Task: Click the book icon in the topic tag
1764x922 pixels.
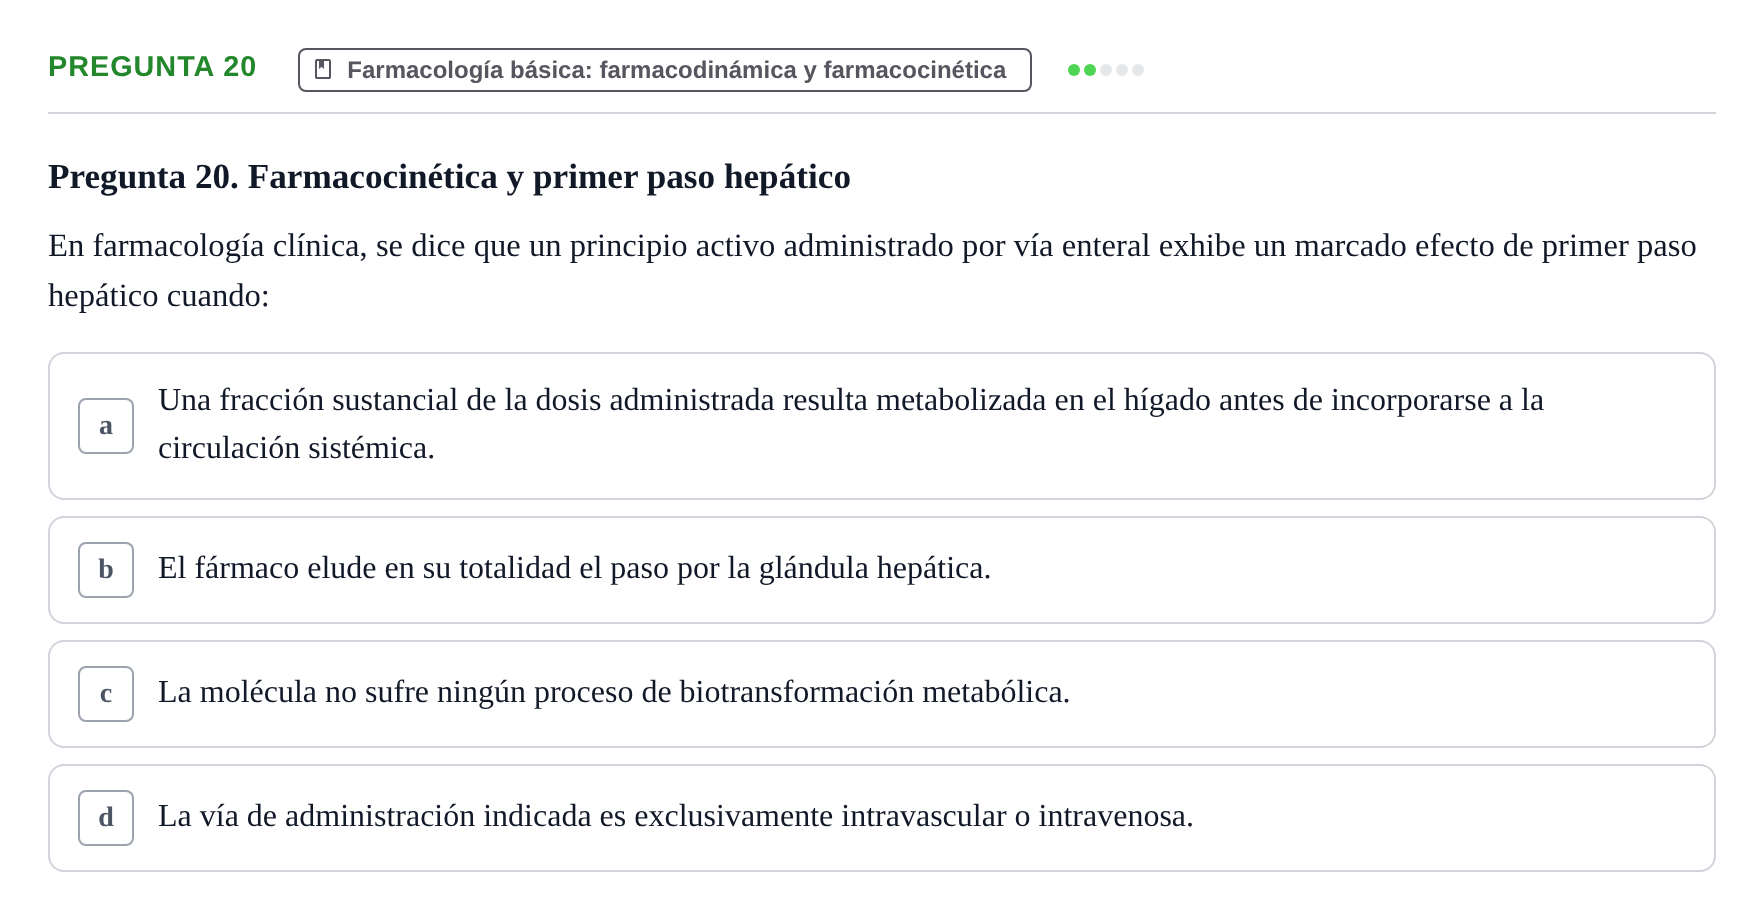Action: (323, 69)
